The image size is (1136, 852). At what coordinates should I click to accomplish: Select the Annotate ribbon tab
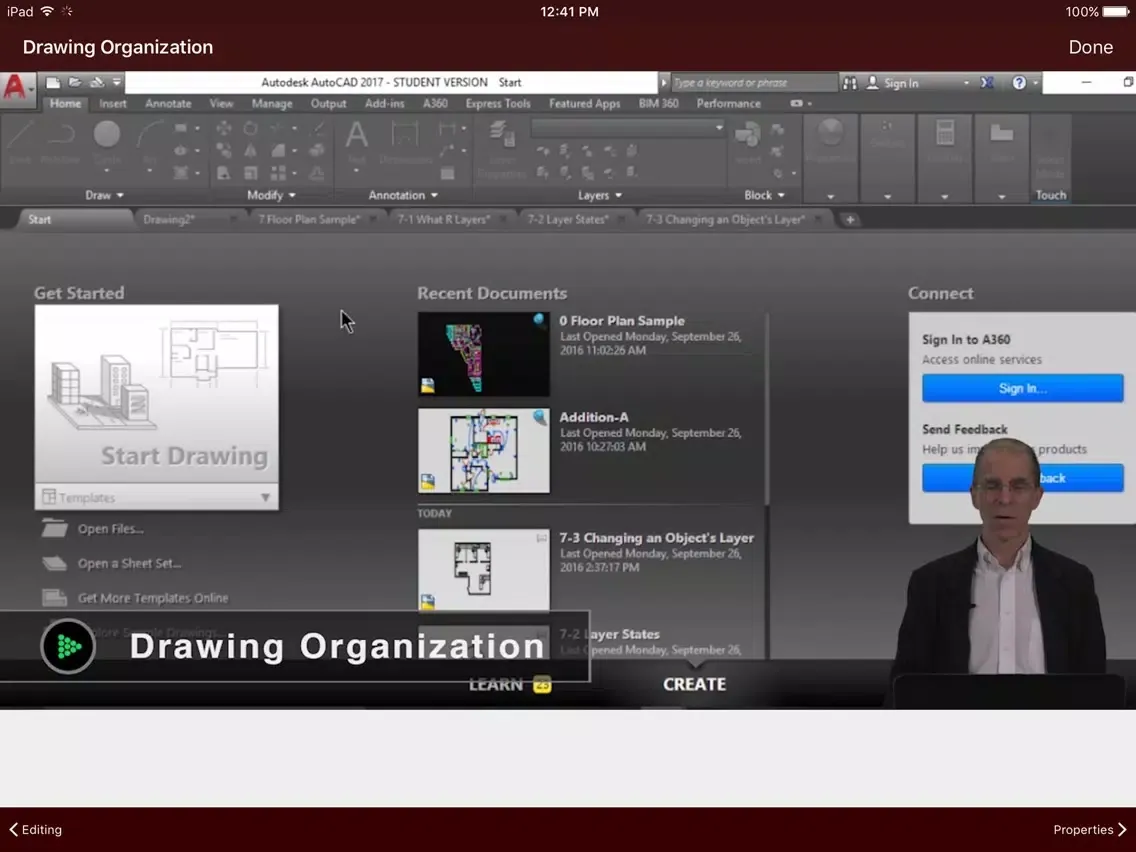coord(168,104)
